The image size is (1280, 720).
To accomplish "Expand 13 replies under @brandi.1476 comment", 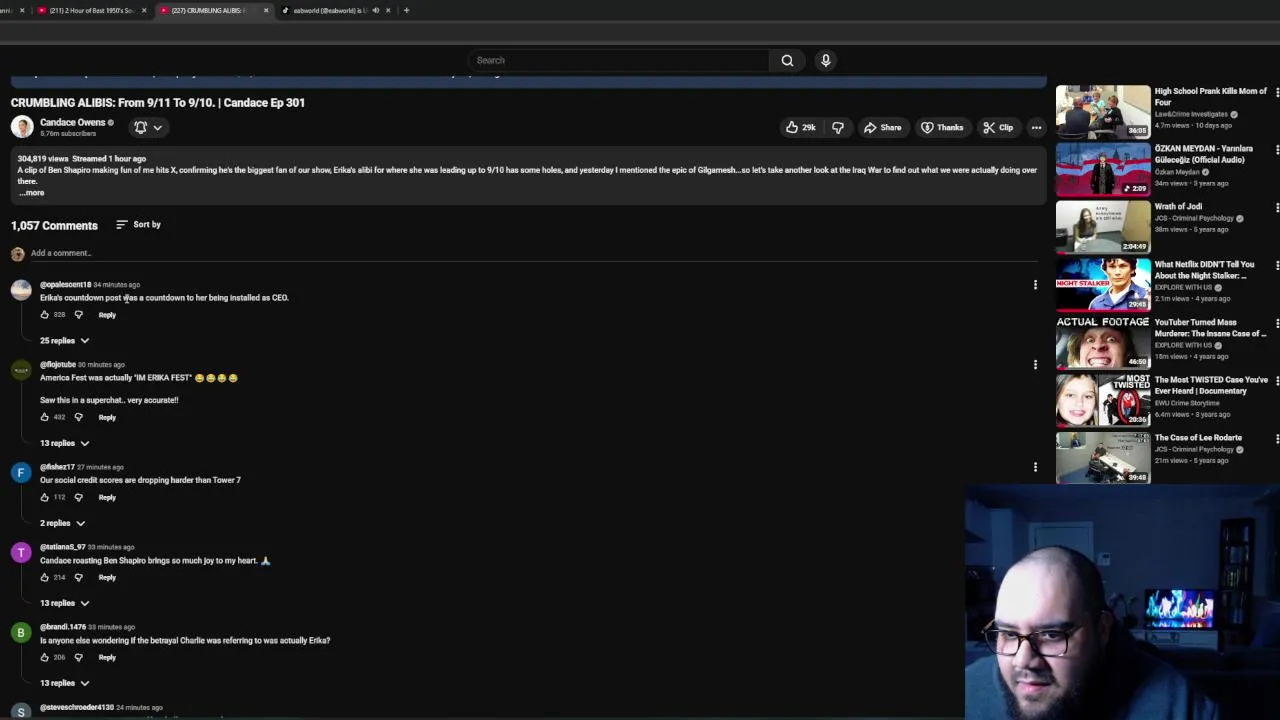I will click(x=64, y=683).
